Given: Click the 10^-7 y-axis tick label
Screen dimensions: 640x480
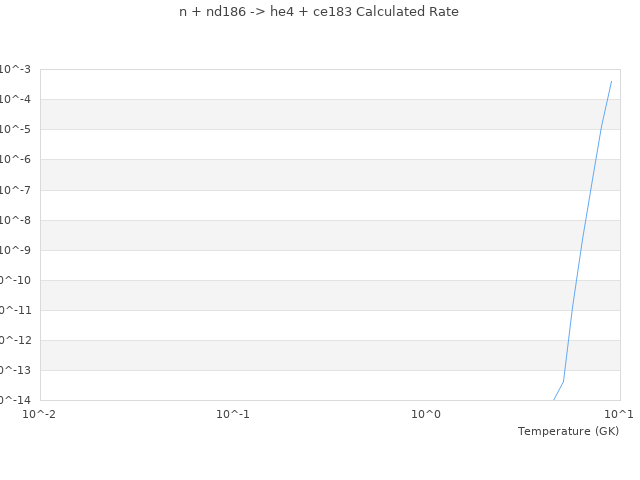Looking at the screenshot, I should [14, 190].
